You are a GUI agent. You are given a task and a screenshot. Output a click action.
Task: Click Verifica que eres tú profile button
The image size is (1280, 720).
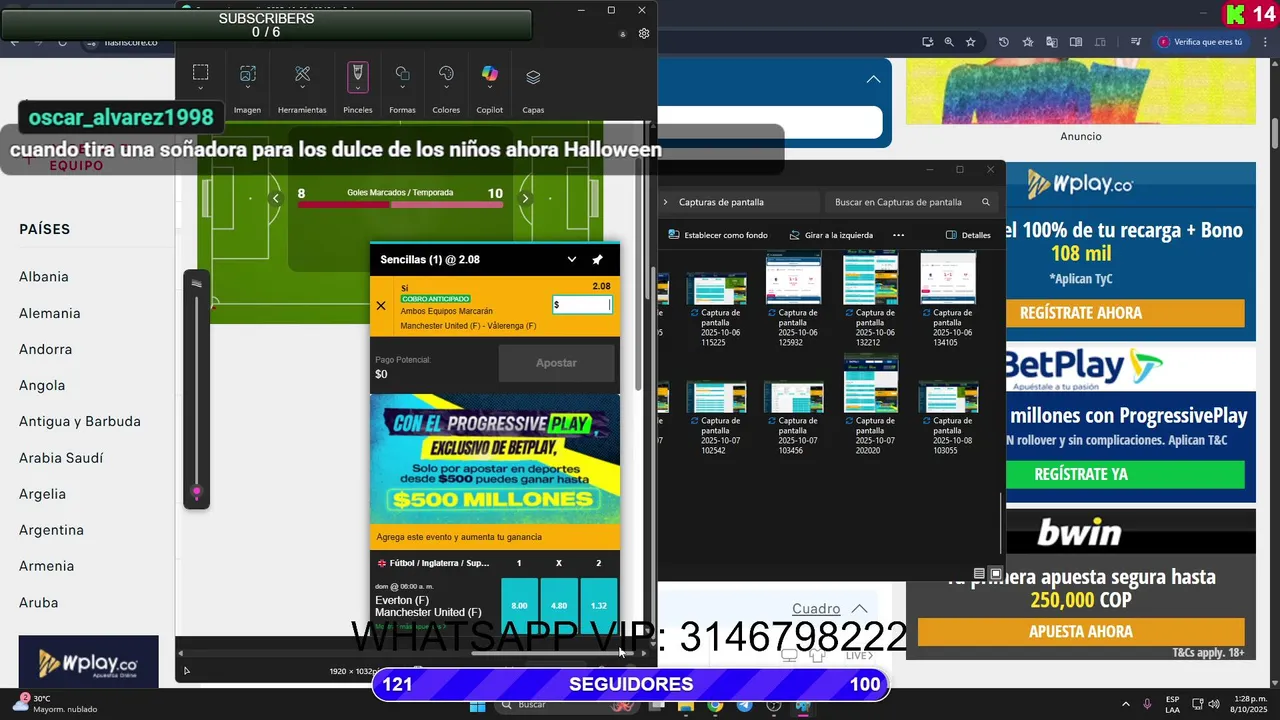1201,42
